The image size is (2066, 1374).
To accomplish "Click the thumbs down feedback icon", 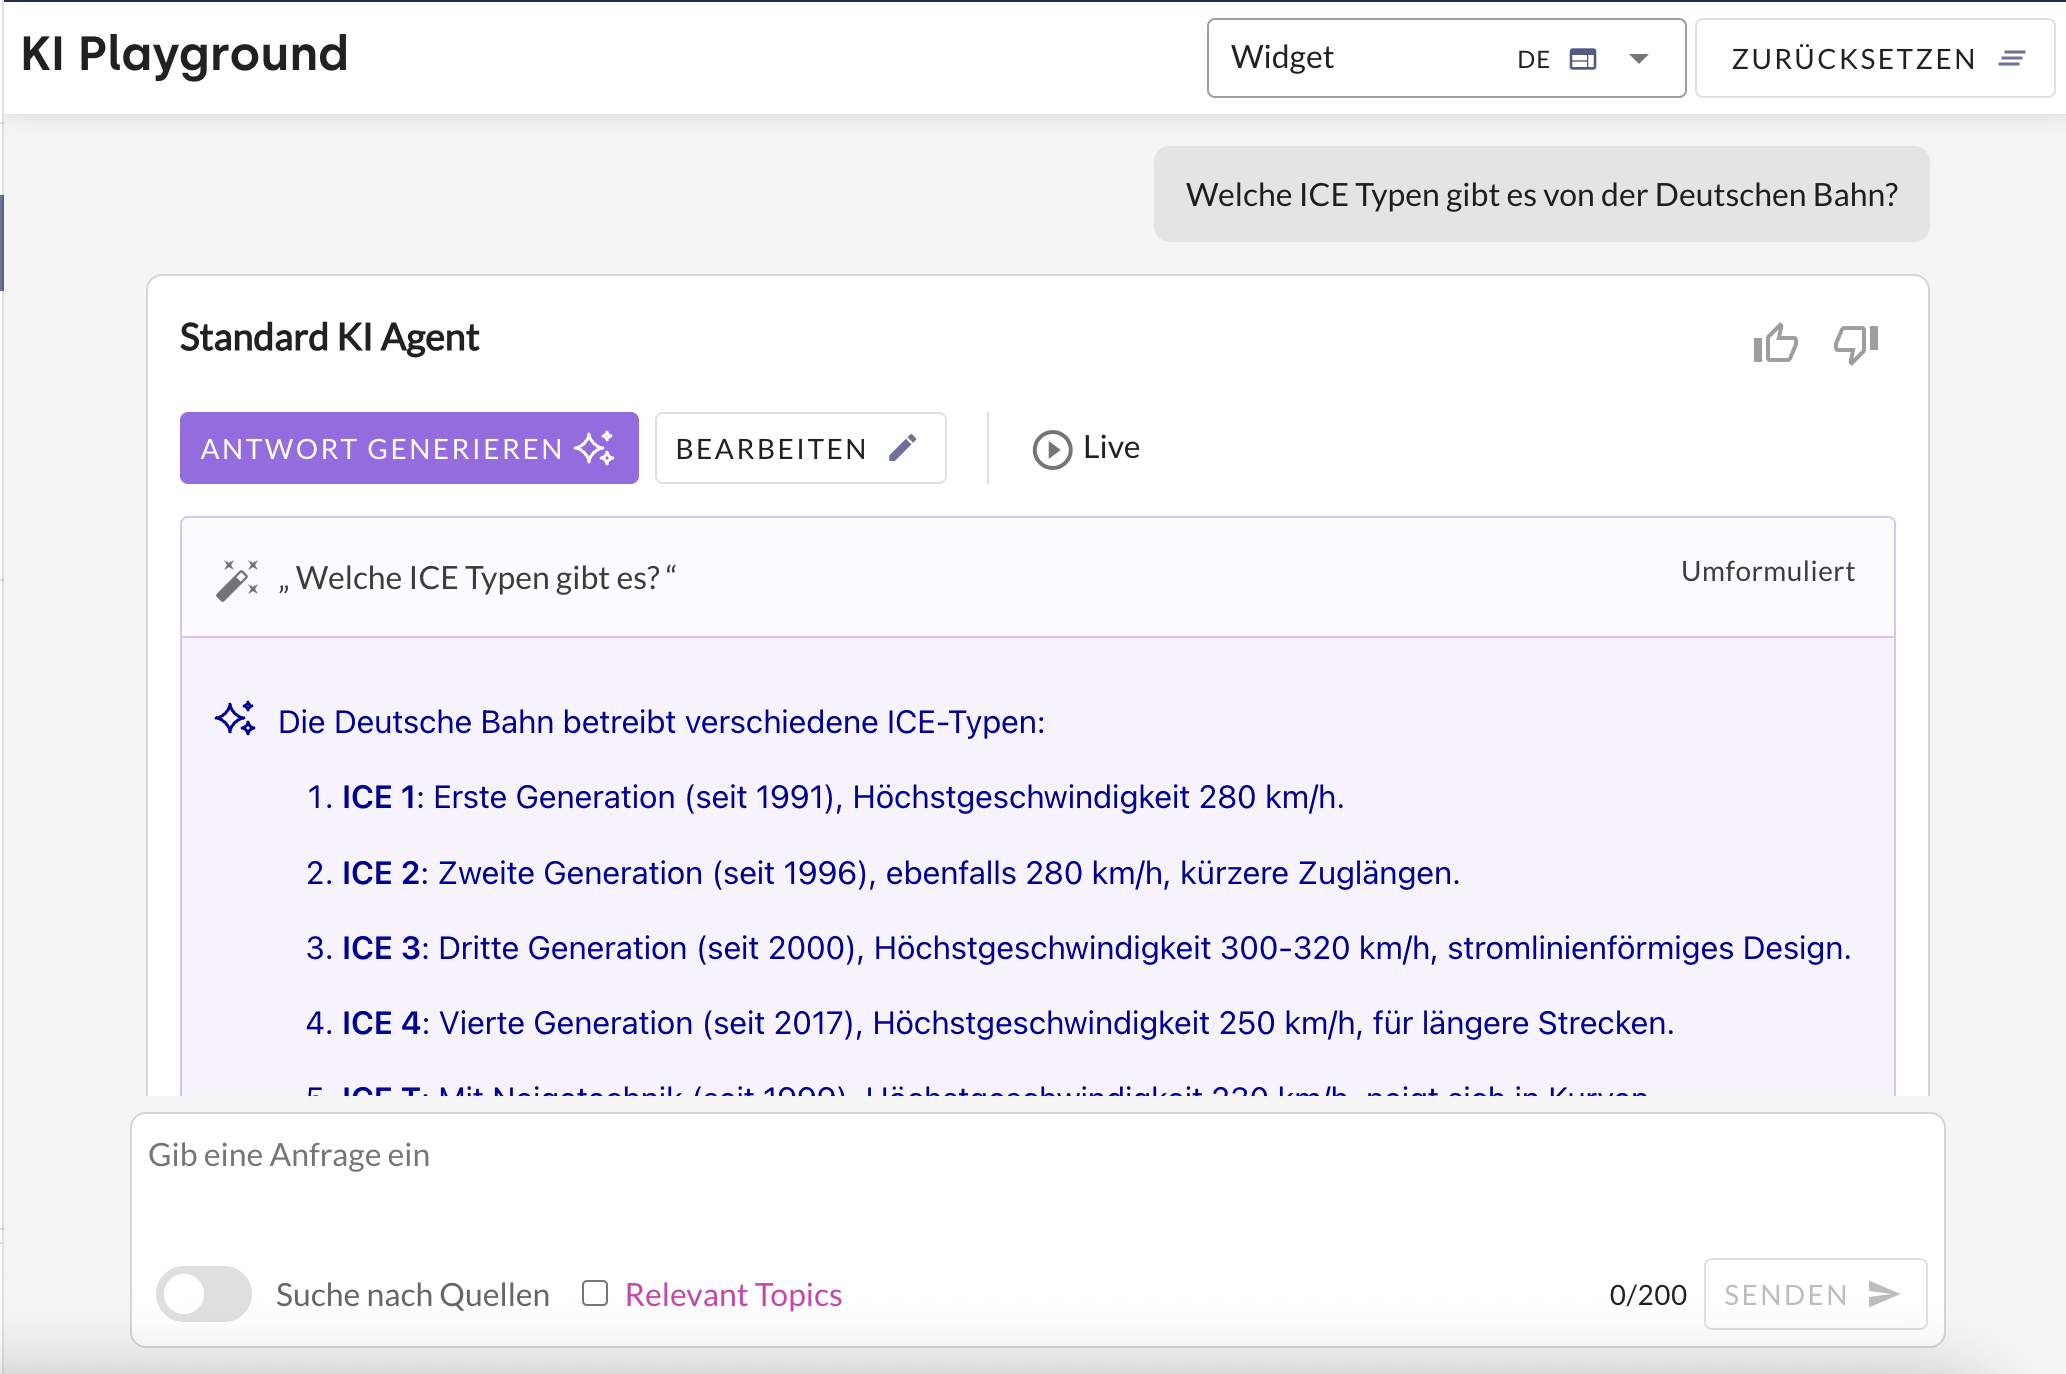I will point(1856,344).
